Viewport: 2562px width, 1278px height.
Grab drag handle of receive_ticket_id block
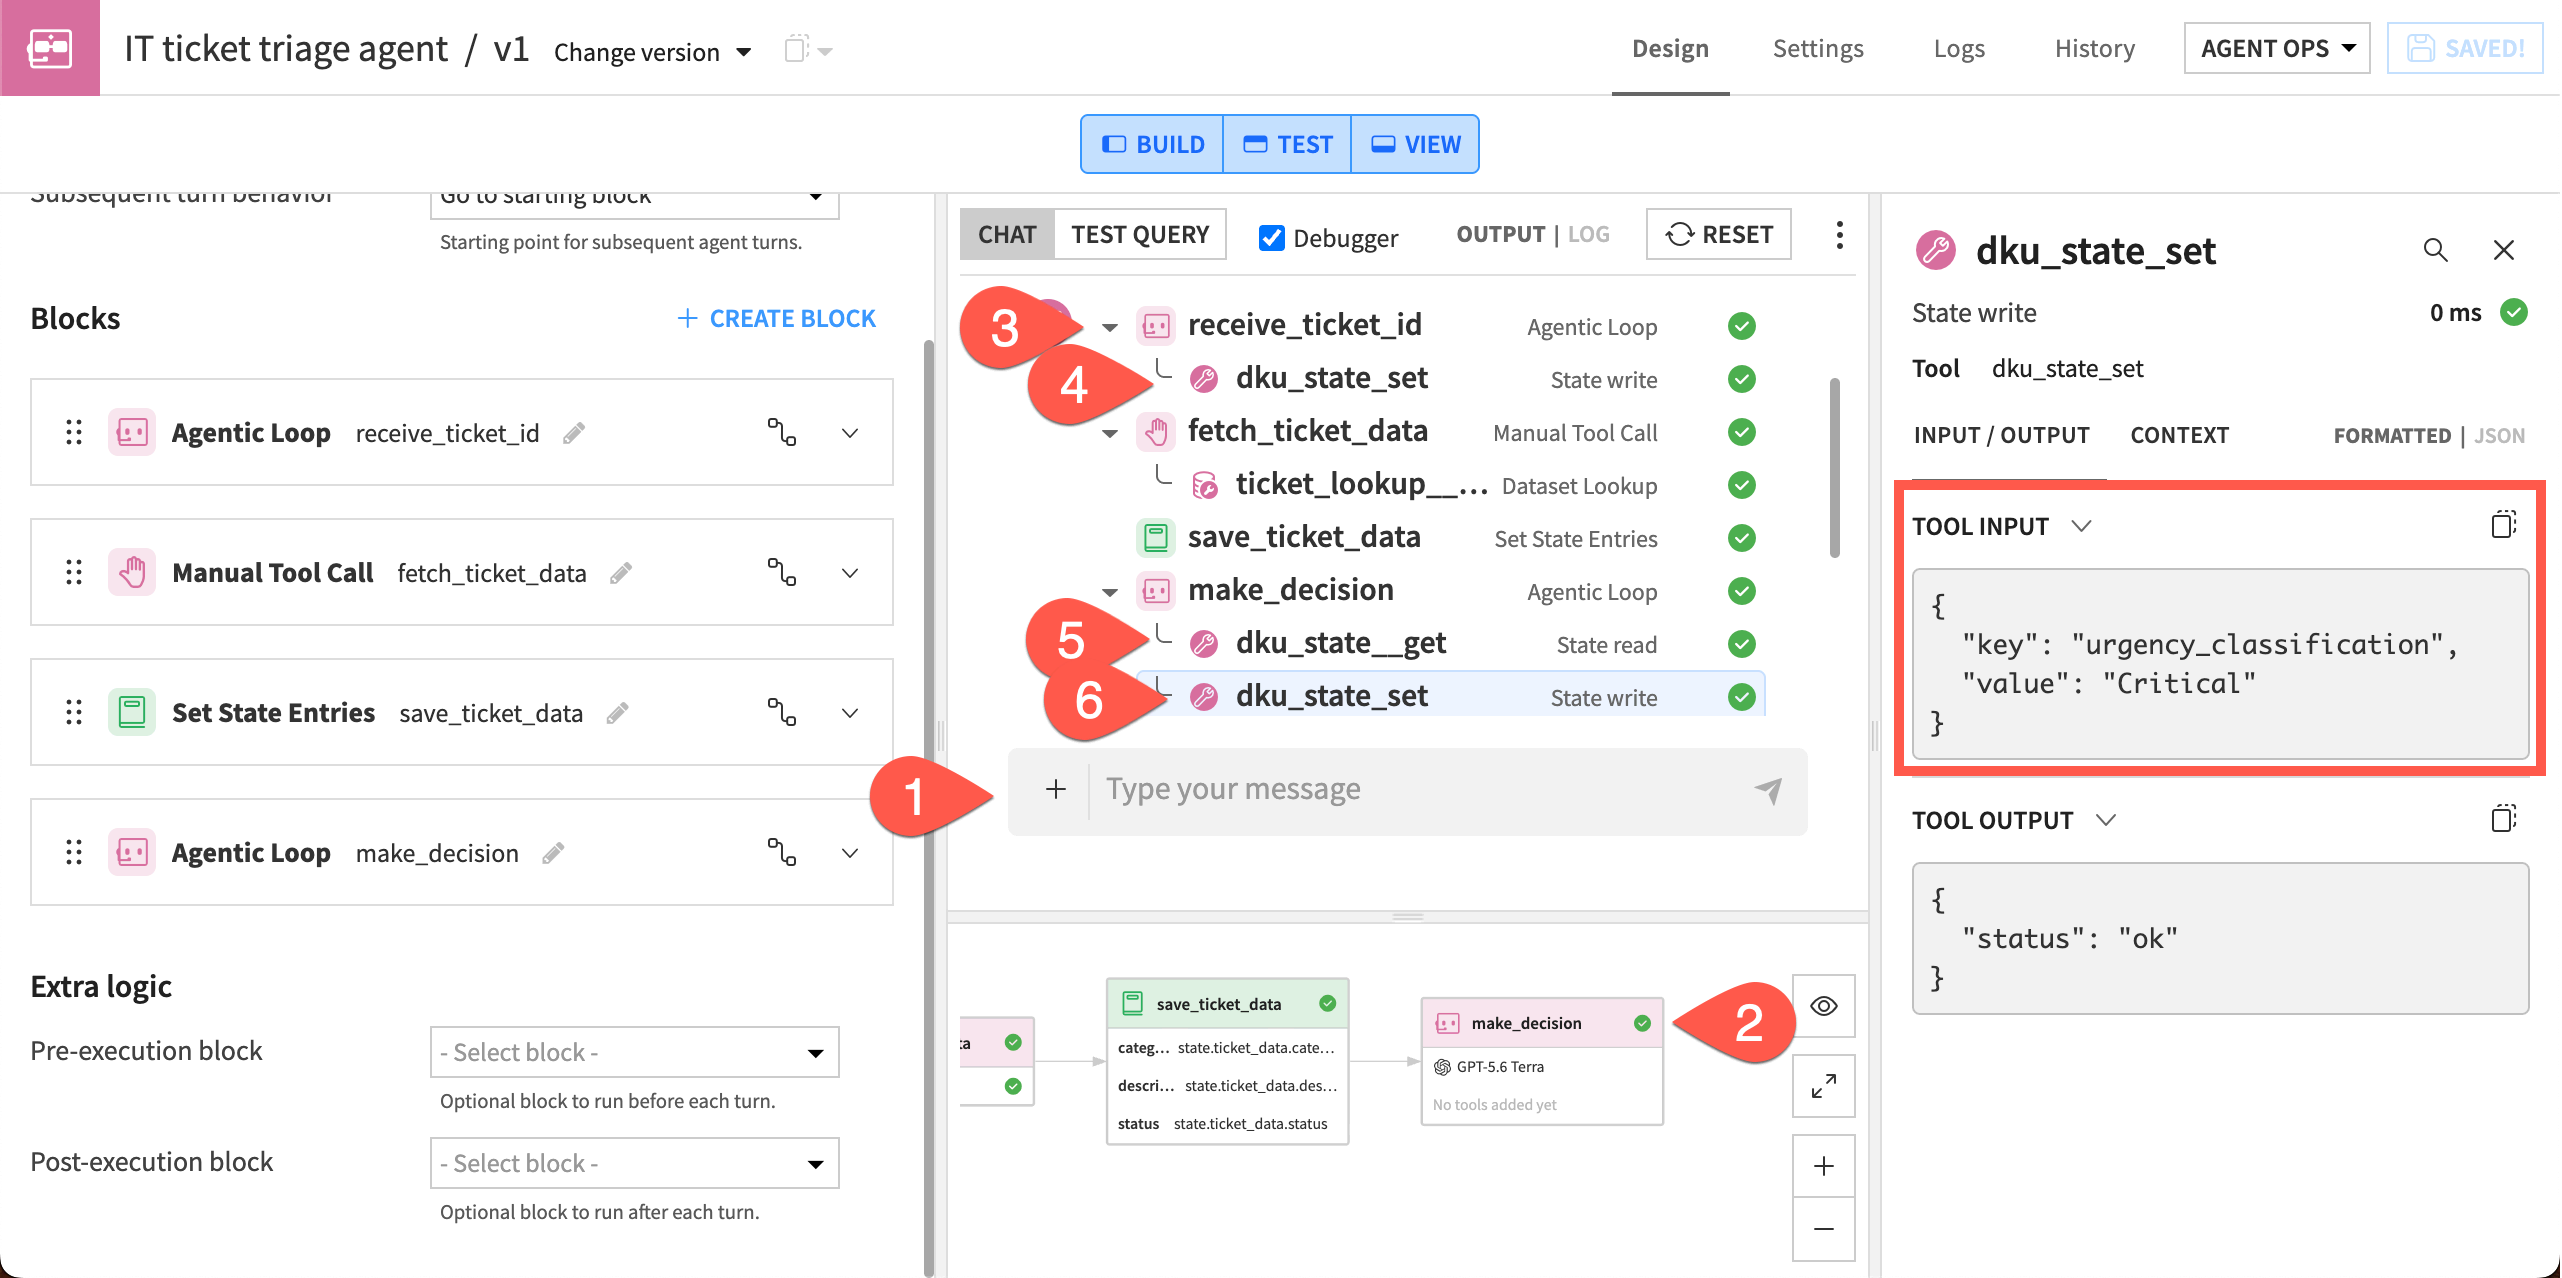74,433
